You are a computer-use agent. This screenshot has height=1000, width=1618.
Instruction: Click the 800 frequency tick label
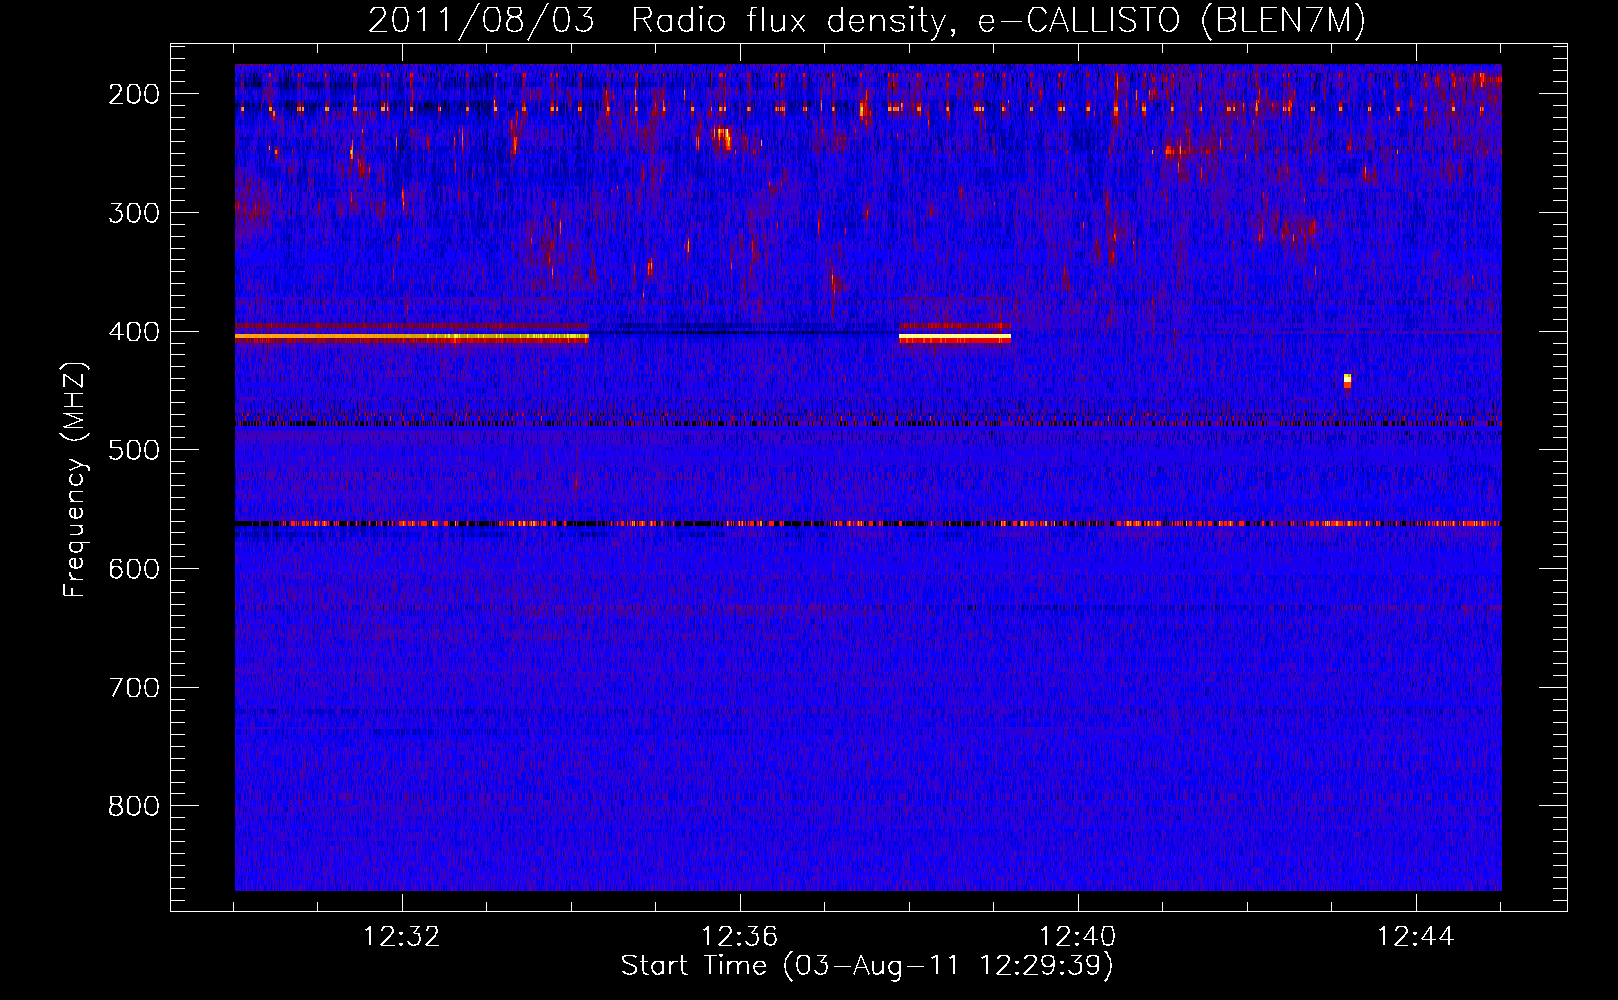point(134,806)
